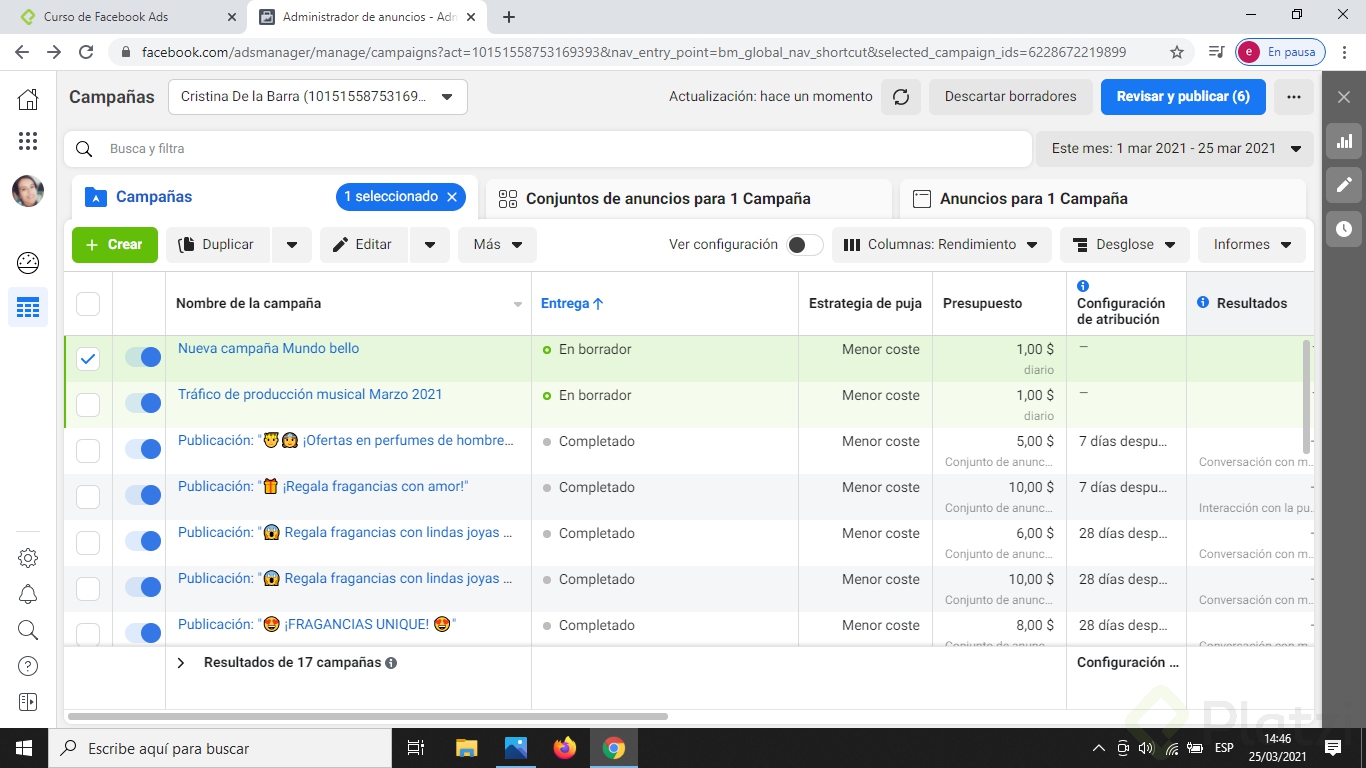
Task: Clear the '1 seleccionado' filter with X
Action: [452, 197]
